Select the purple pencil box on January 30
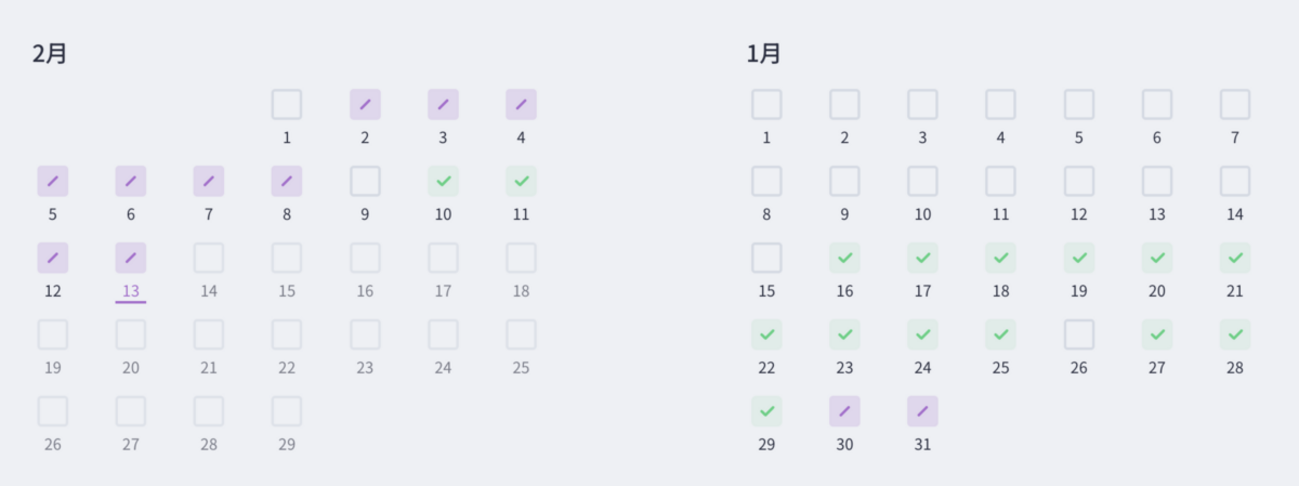The height and width of the screenshot is (486, 1299). [845, 411]
